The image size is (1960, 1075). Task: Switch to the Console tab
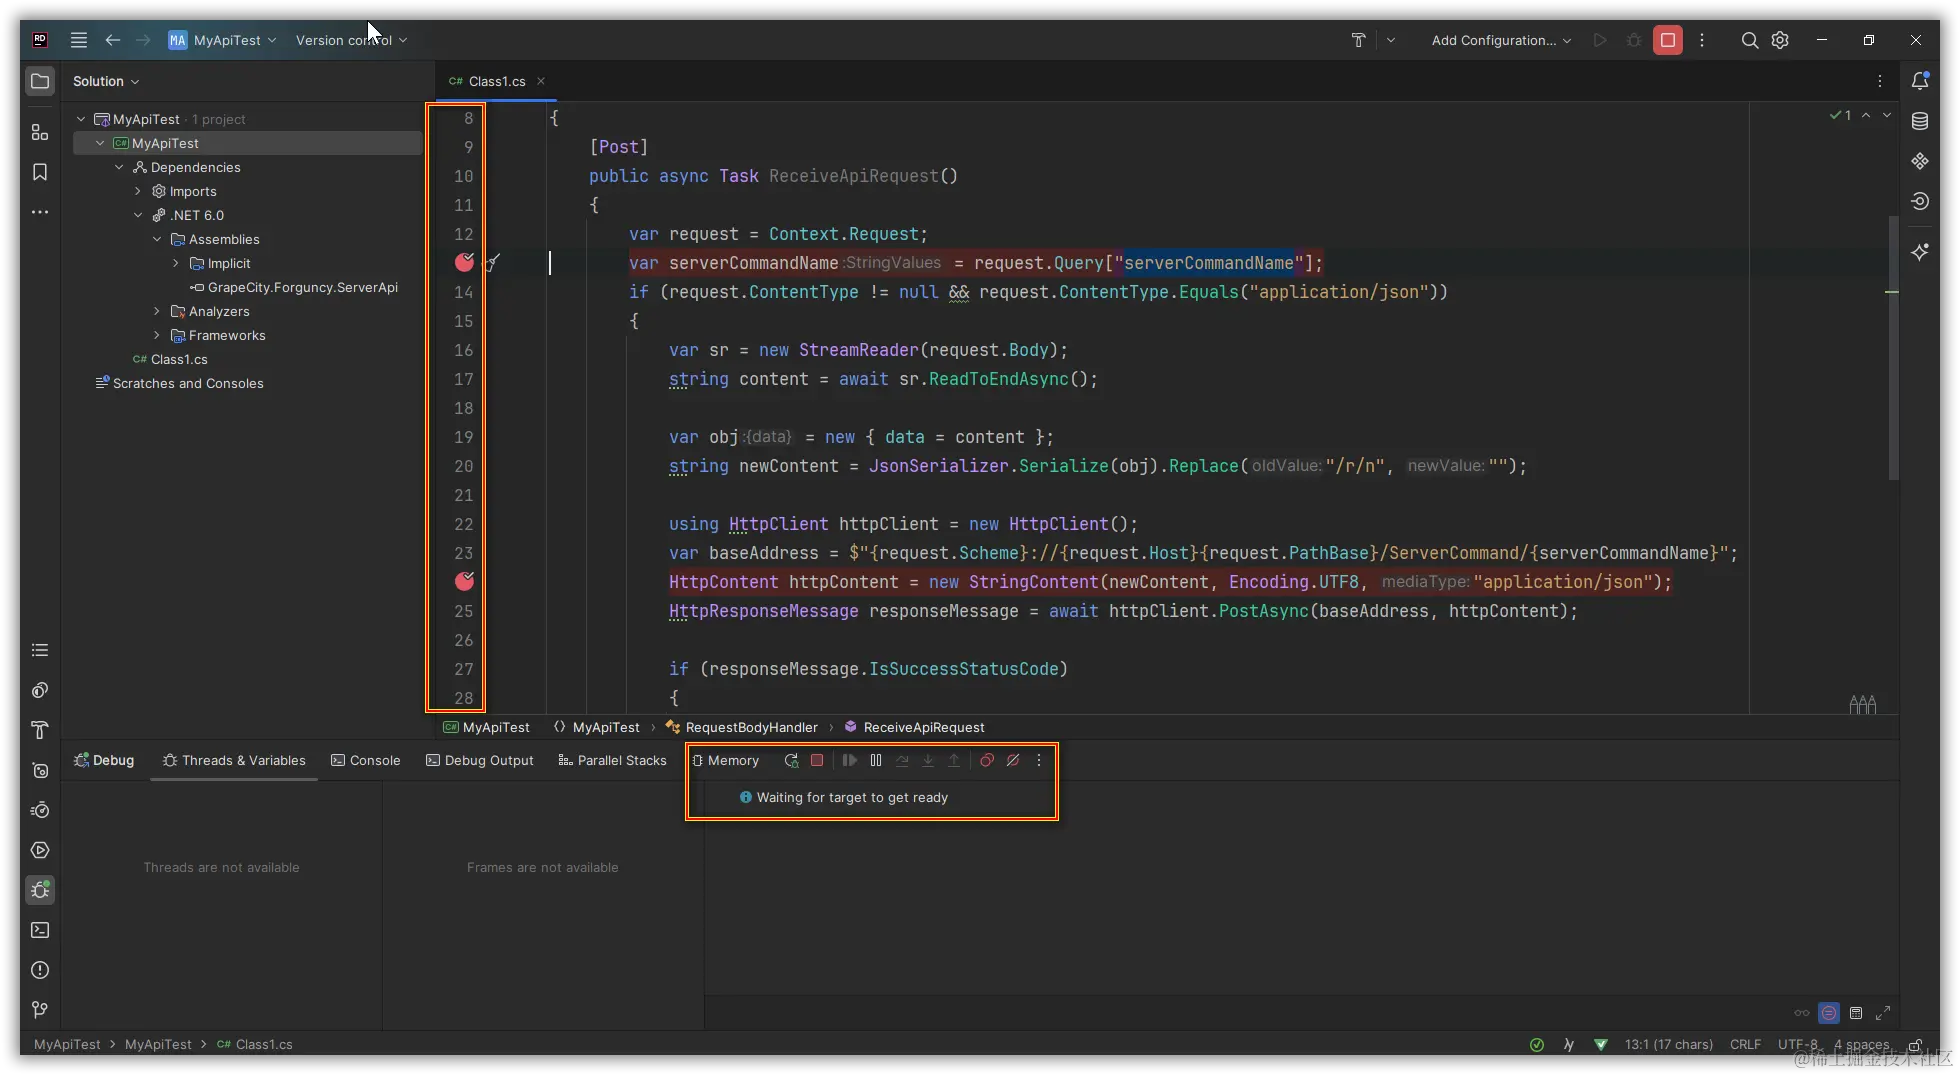point(365,761)
